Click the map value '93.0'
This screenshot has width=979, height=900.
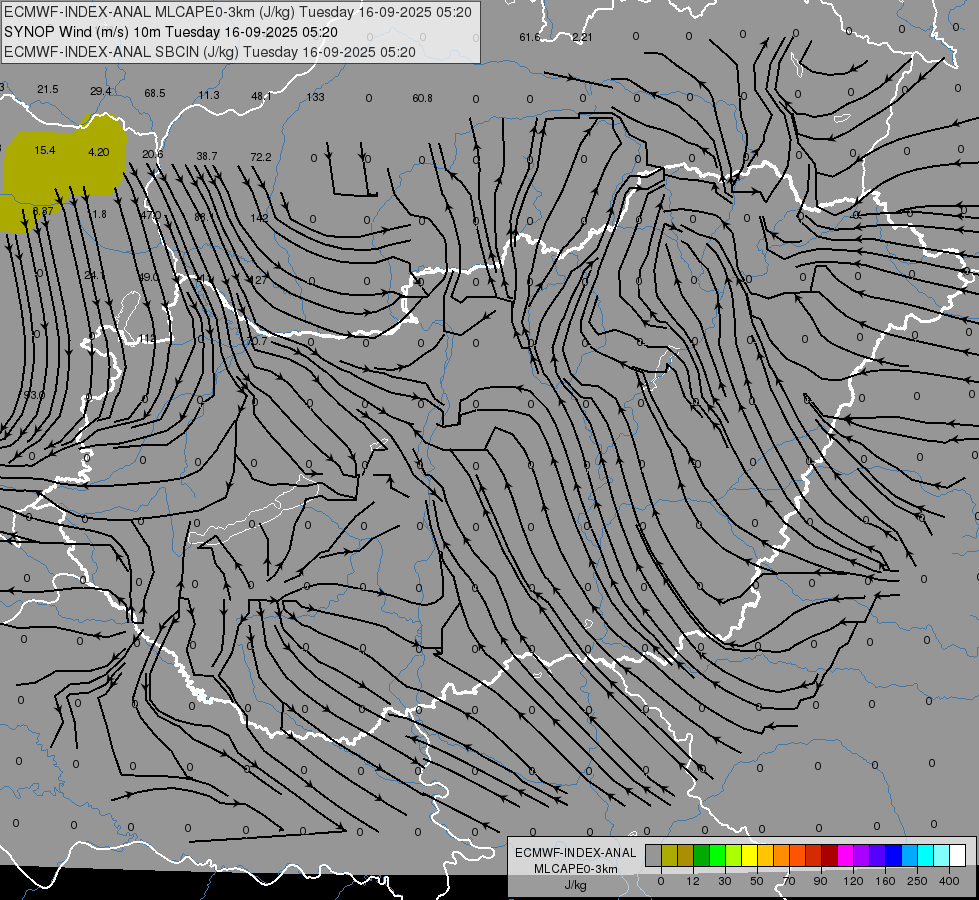pos(34,395)
